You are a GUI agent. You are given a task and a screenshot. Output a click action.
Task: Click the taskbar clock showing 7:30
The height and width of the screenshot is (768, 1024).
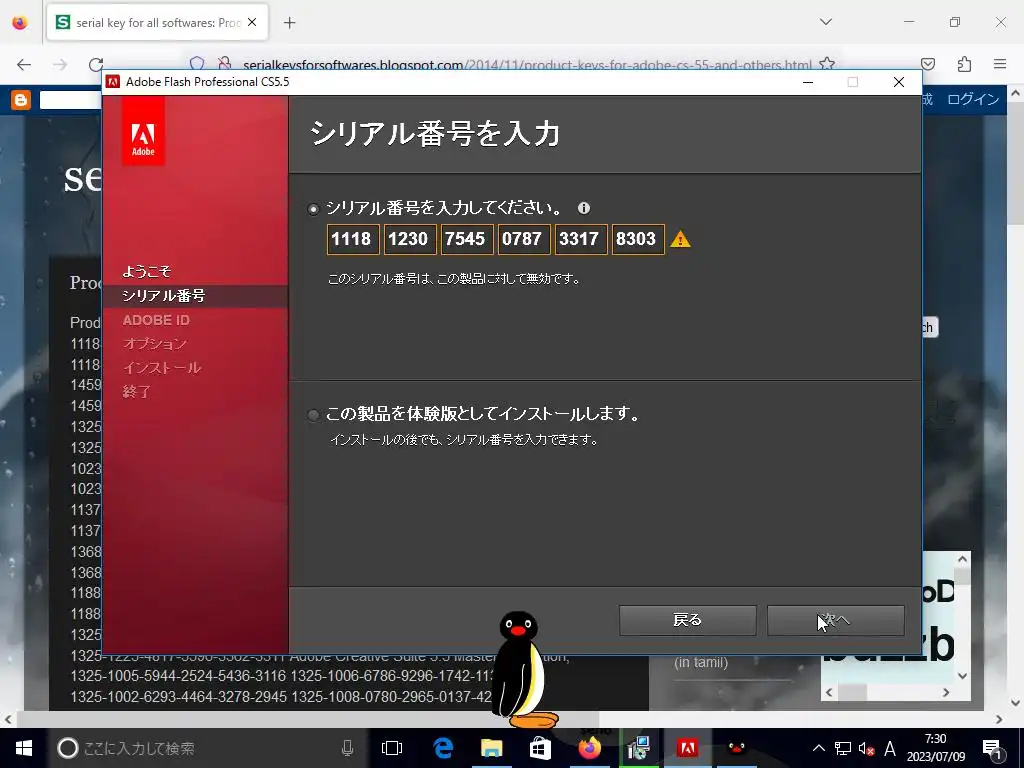coord(935,748)
